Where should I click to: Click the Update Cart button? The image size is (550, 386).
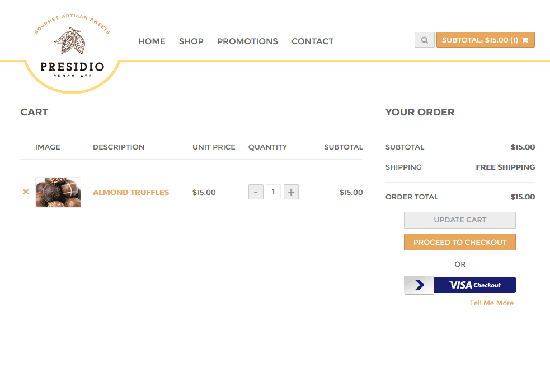(x=460, y=220)
